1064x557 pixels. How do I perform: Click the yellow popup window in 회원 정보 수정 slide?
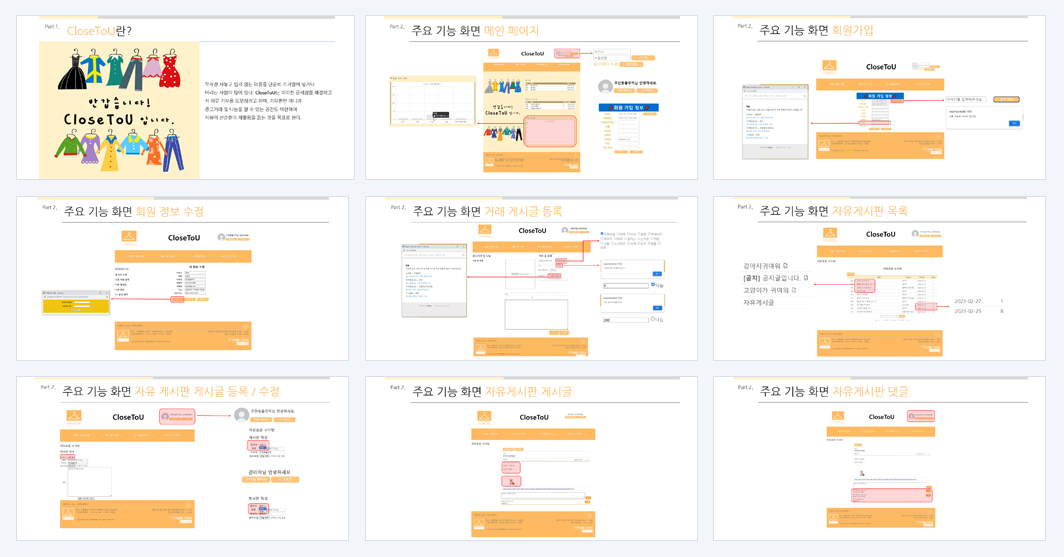75,303
